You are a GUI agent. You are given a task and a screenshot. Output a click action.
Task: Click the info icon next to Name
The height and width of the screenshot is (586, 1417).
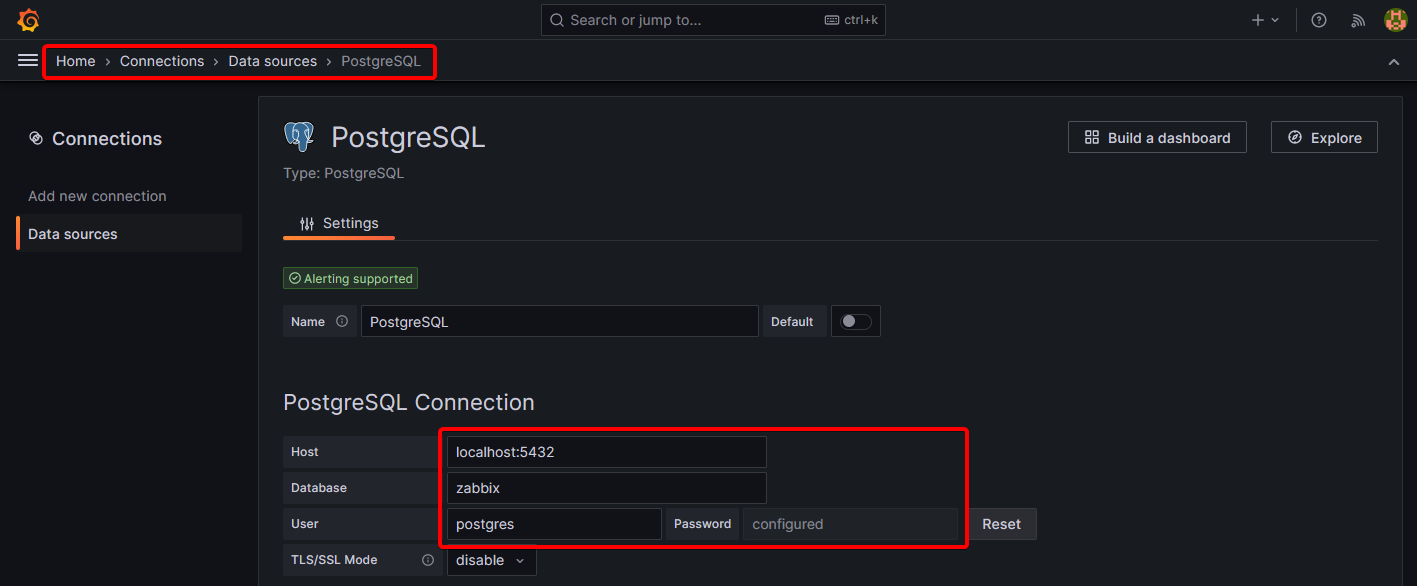tap(341, 321)
